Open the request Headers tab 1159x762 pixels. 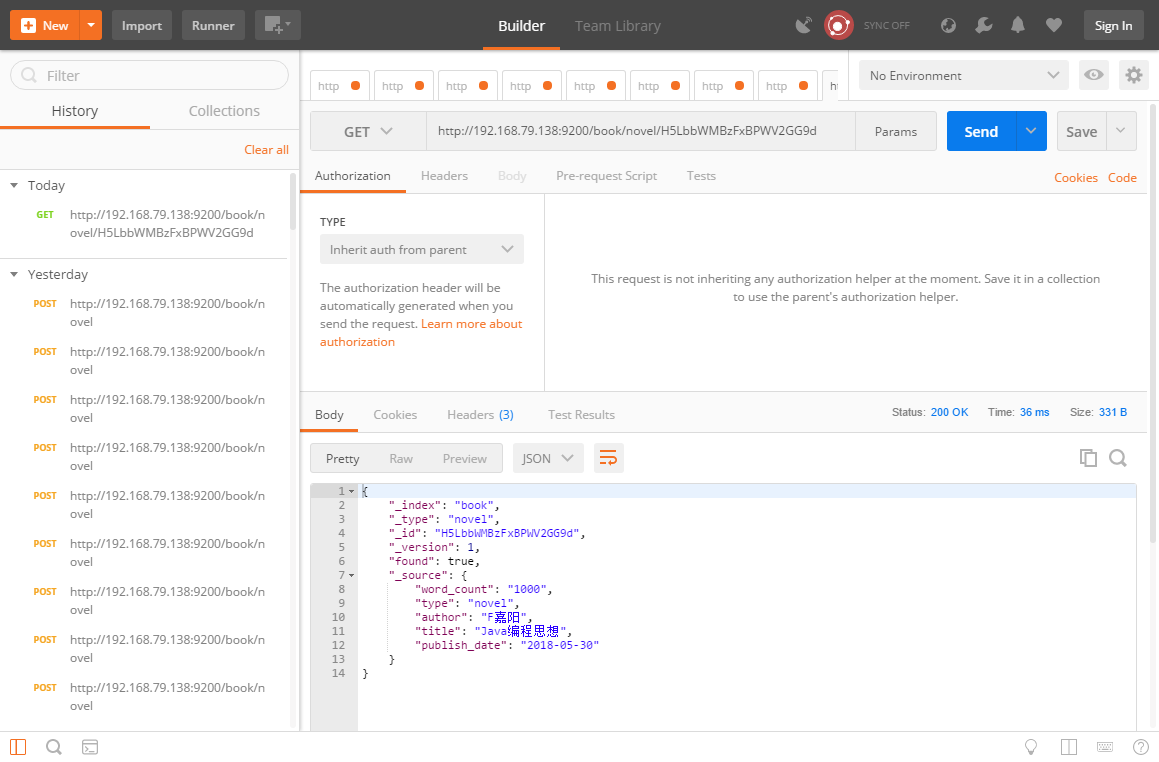coord(444,176)
